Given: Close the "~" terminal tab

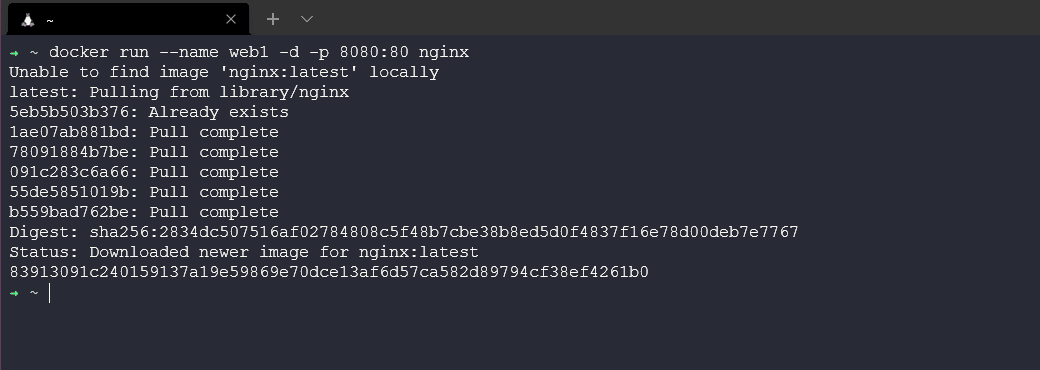Looking at the screenshot, I should 231,19.
